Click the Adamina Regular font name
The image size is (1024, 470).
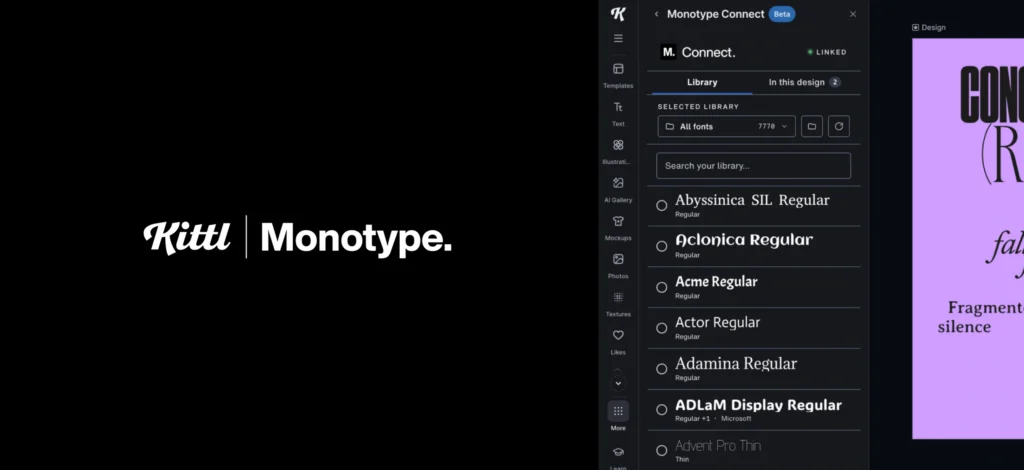736,364
